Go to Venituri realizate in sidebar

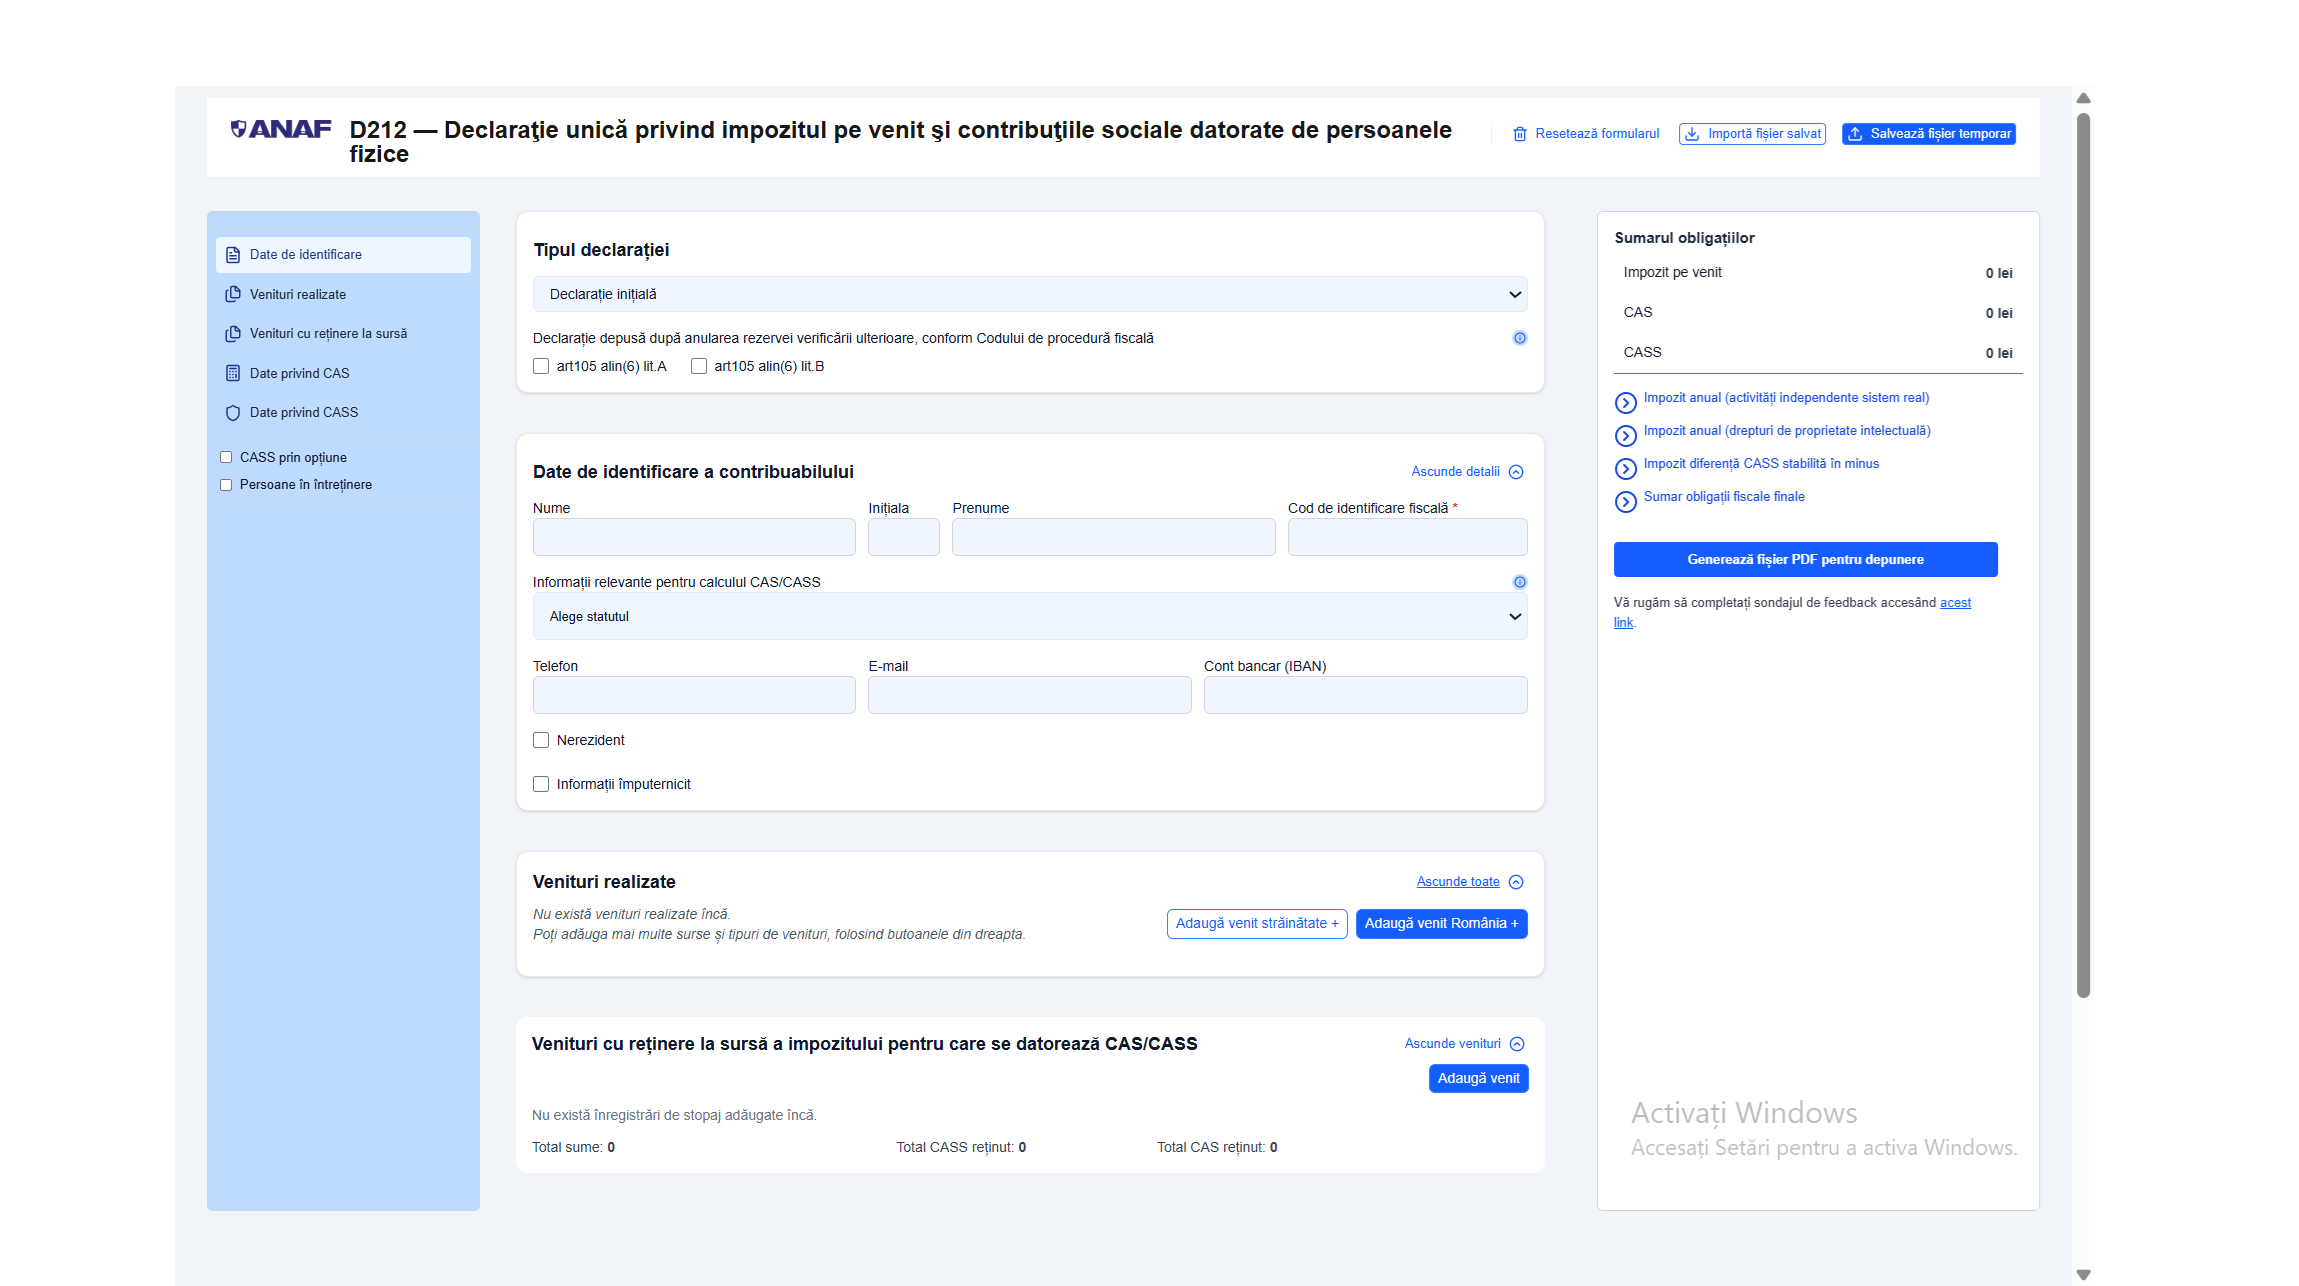(298, 294)
